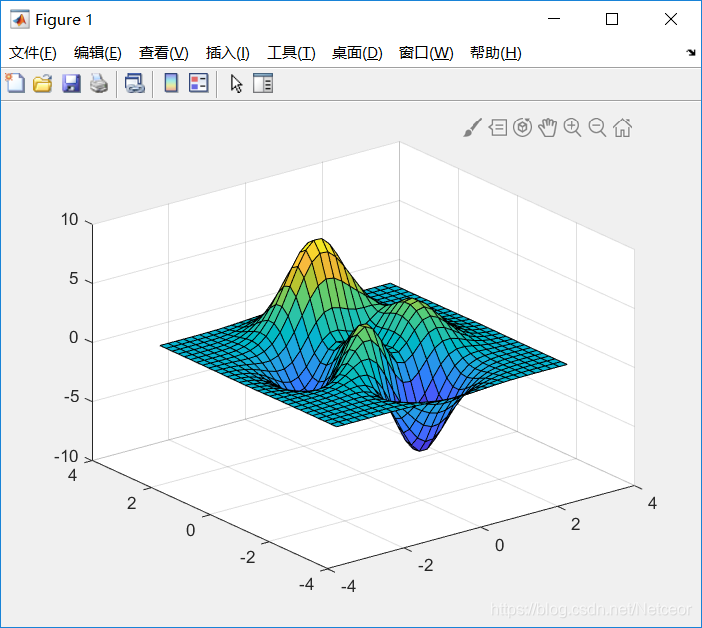702x628 pixels.
Task: Open the 编辑(E) menu
Action: point(98,53)
